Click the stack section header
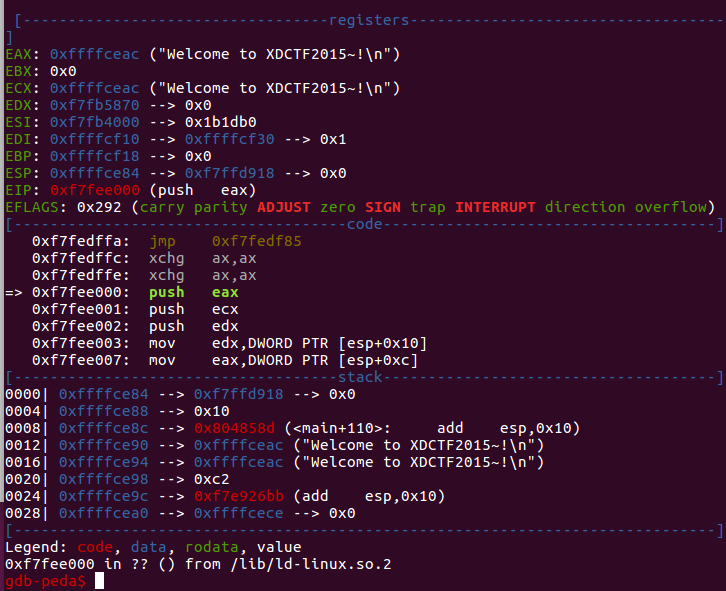The height and width of the screenshot is (591, 726). coord(360,377)
